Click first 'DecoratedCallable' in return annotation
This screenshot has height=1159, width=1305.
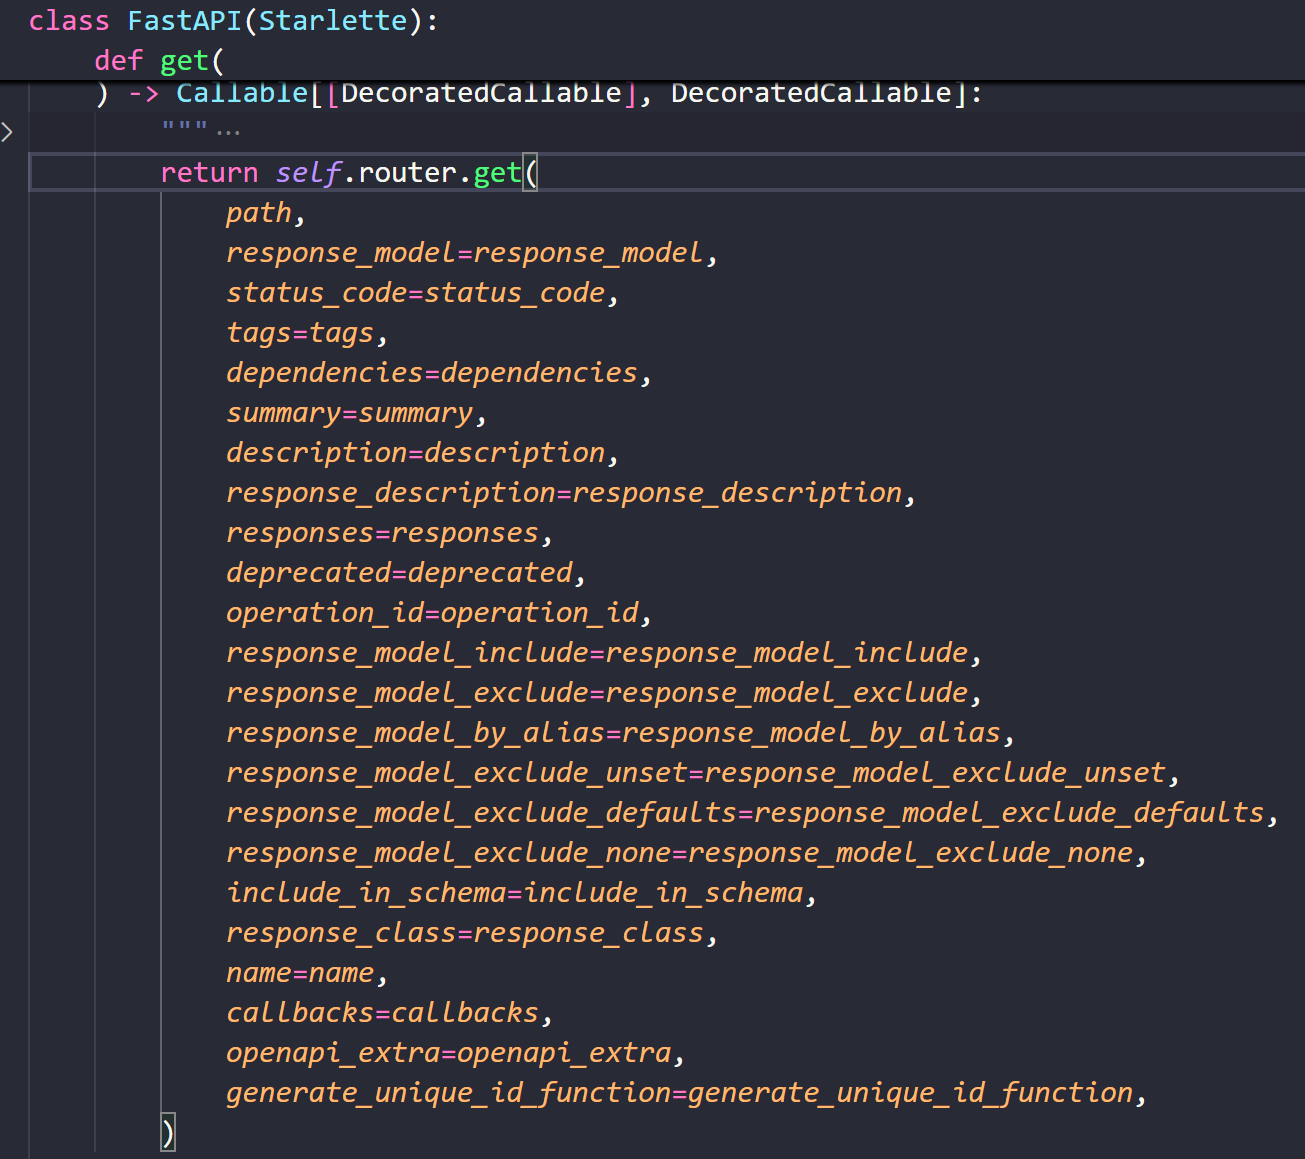coord(481,93)
